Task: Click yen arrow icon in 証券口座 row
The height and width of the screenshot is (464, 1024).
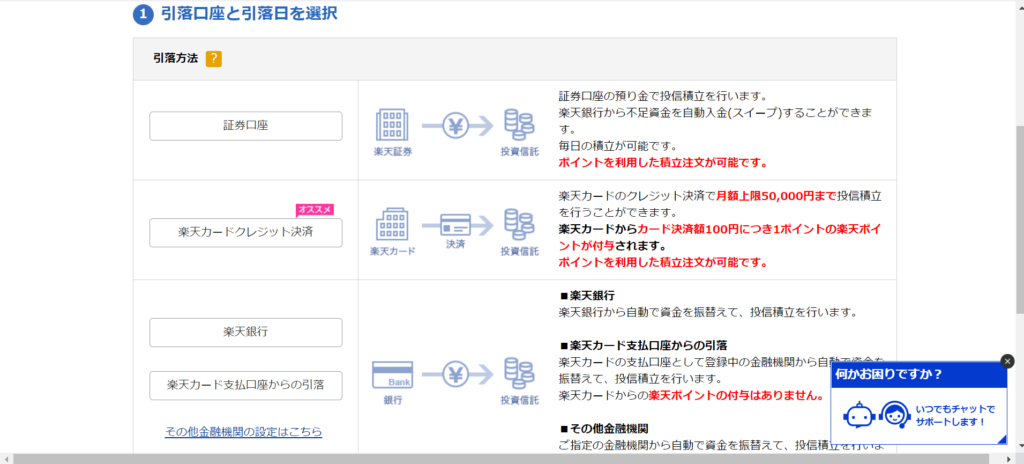Action: coord(456,125)
